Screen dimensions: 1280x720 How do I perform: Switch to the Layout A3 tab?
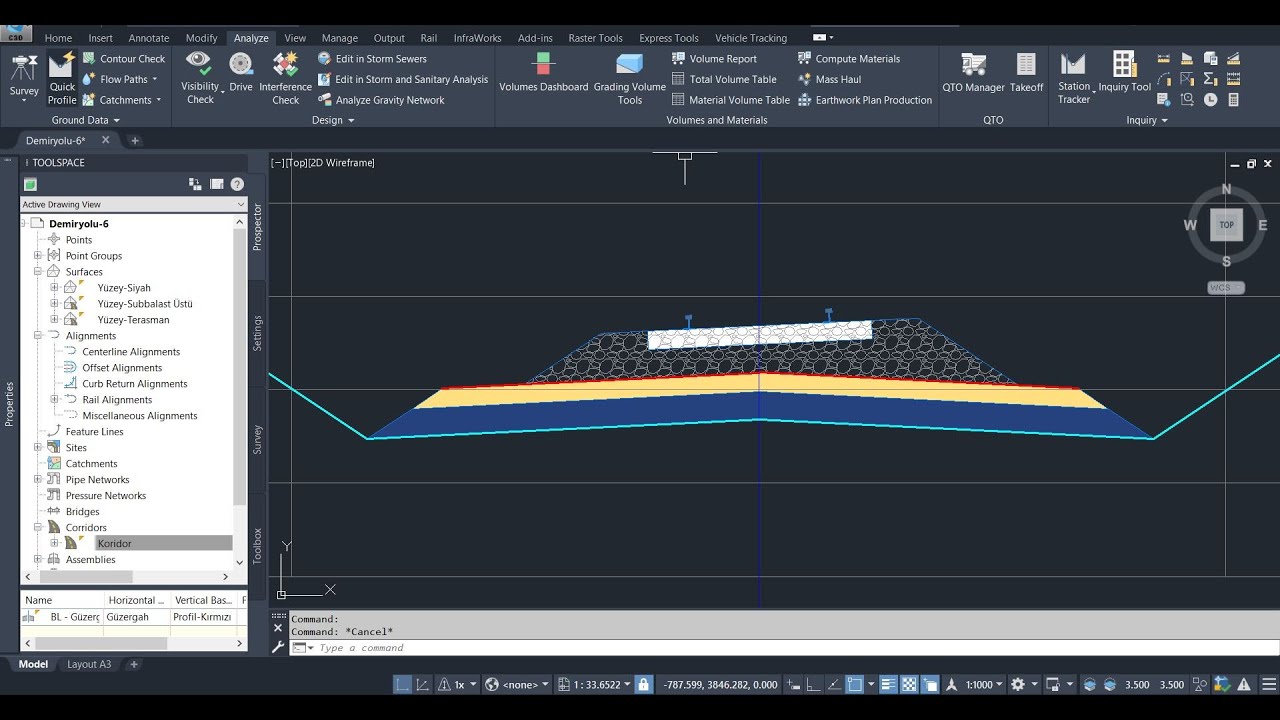(89, 664)
